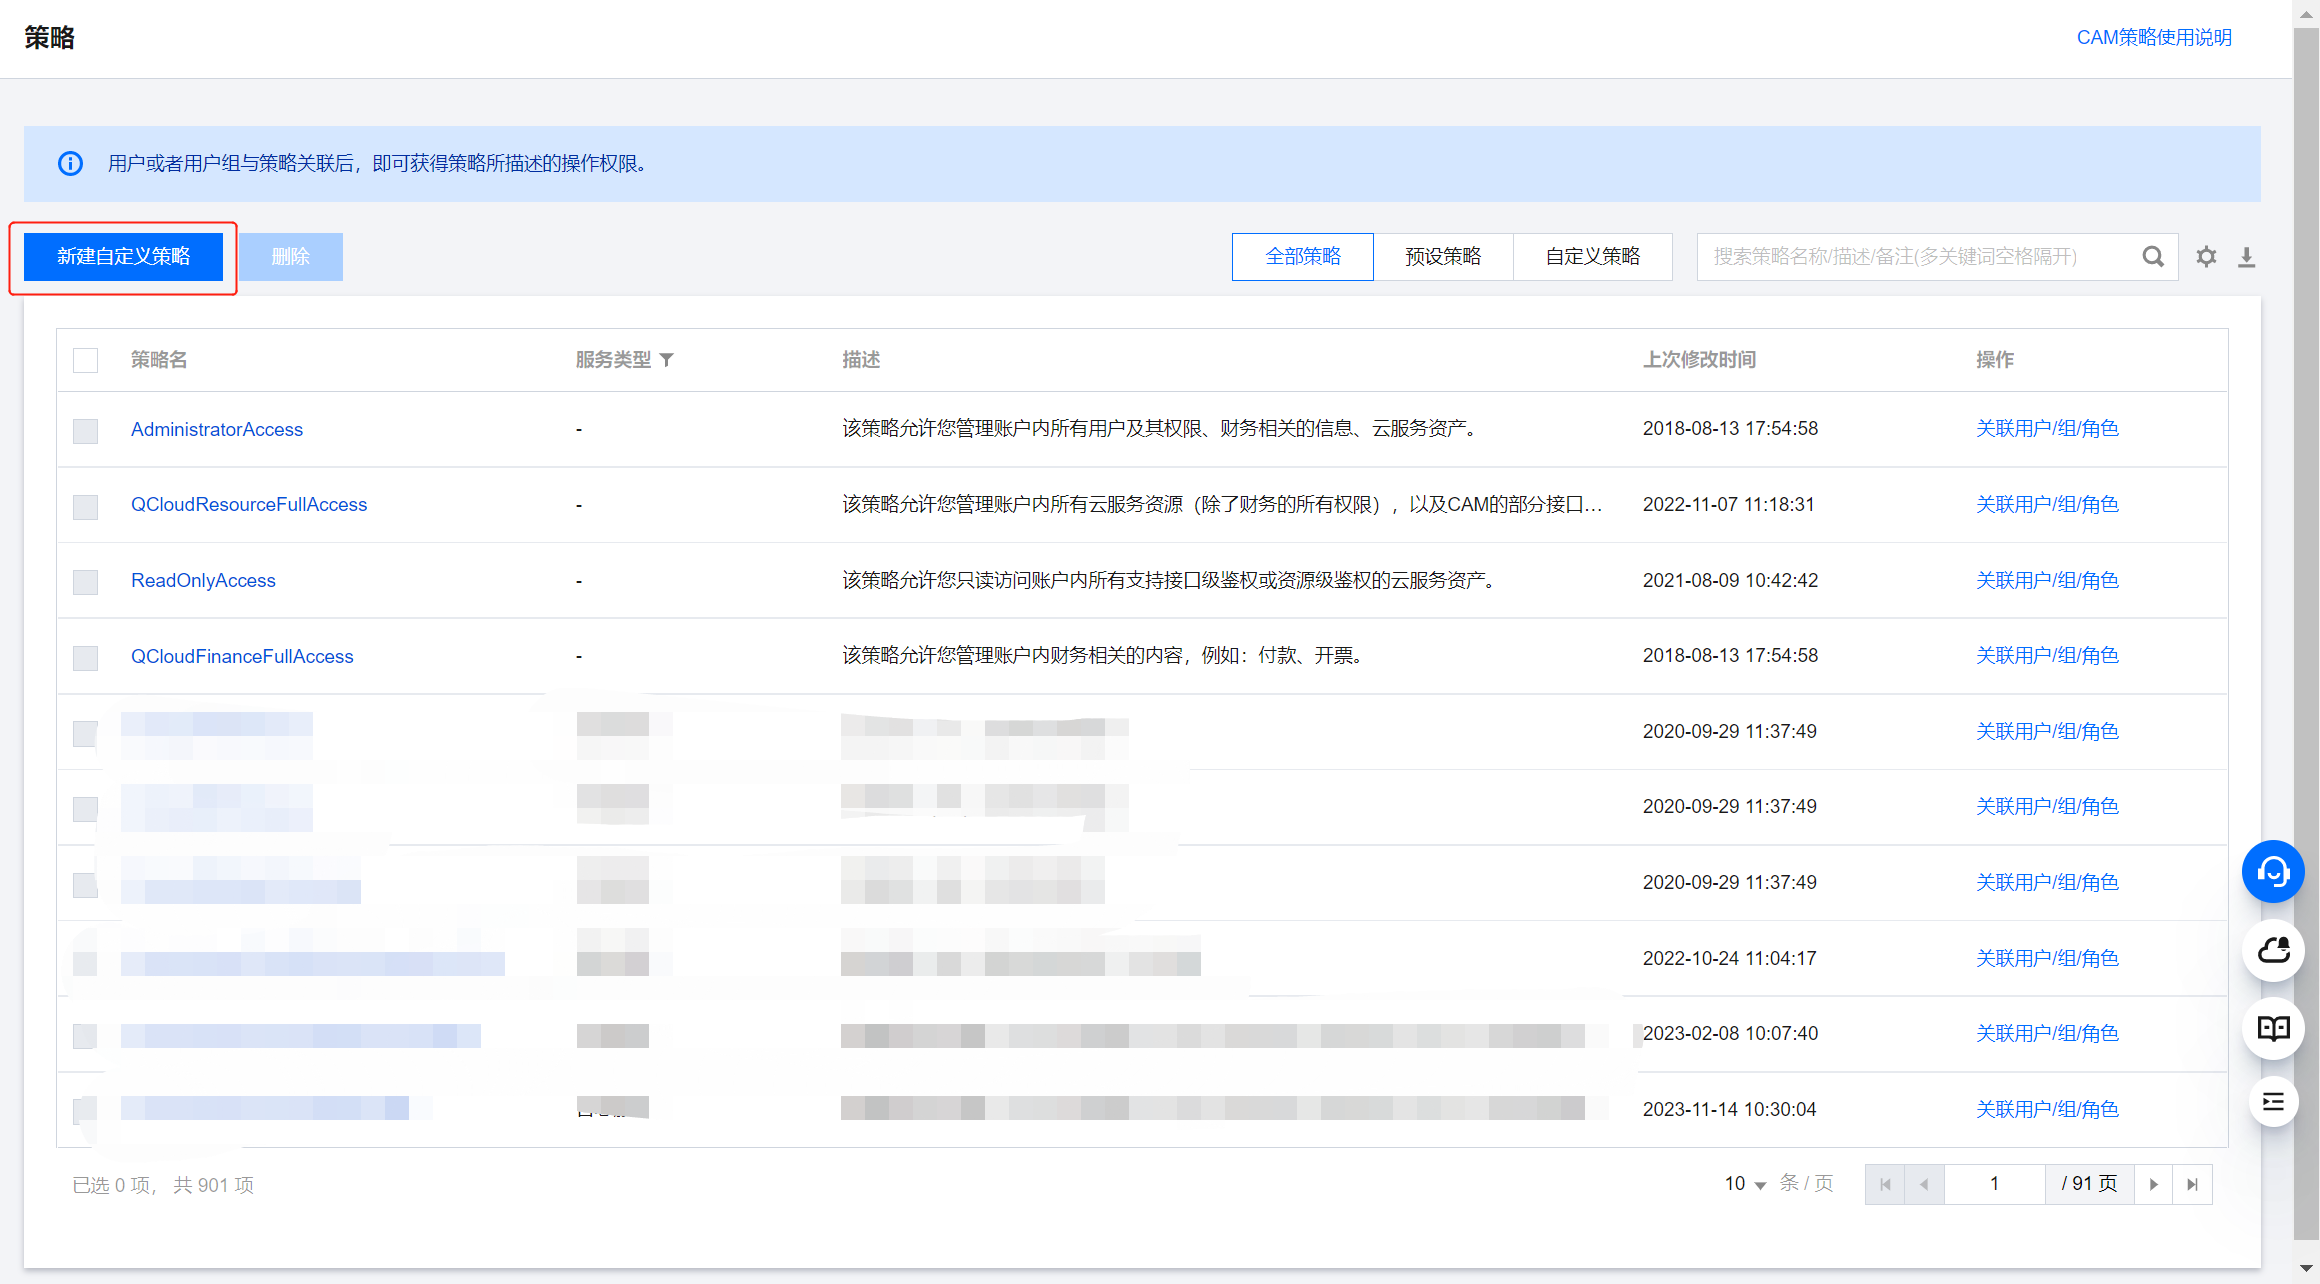The image size is (2320, 1284).
Task: Click the service type filter funnel icon
Action: point(667,360)
